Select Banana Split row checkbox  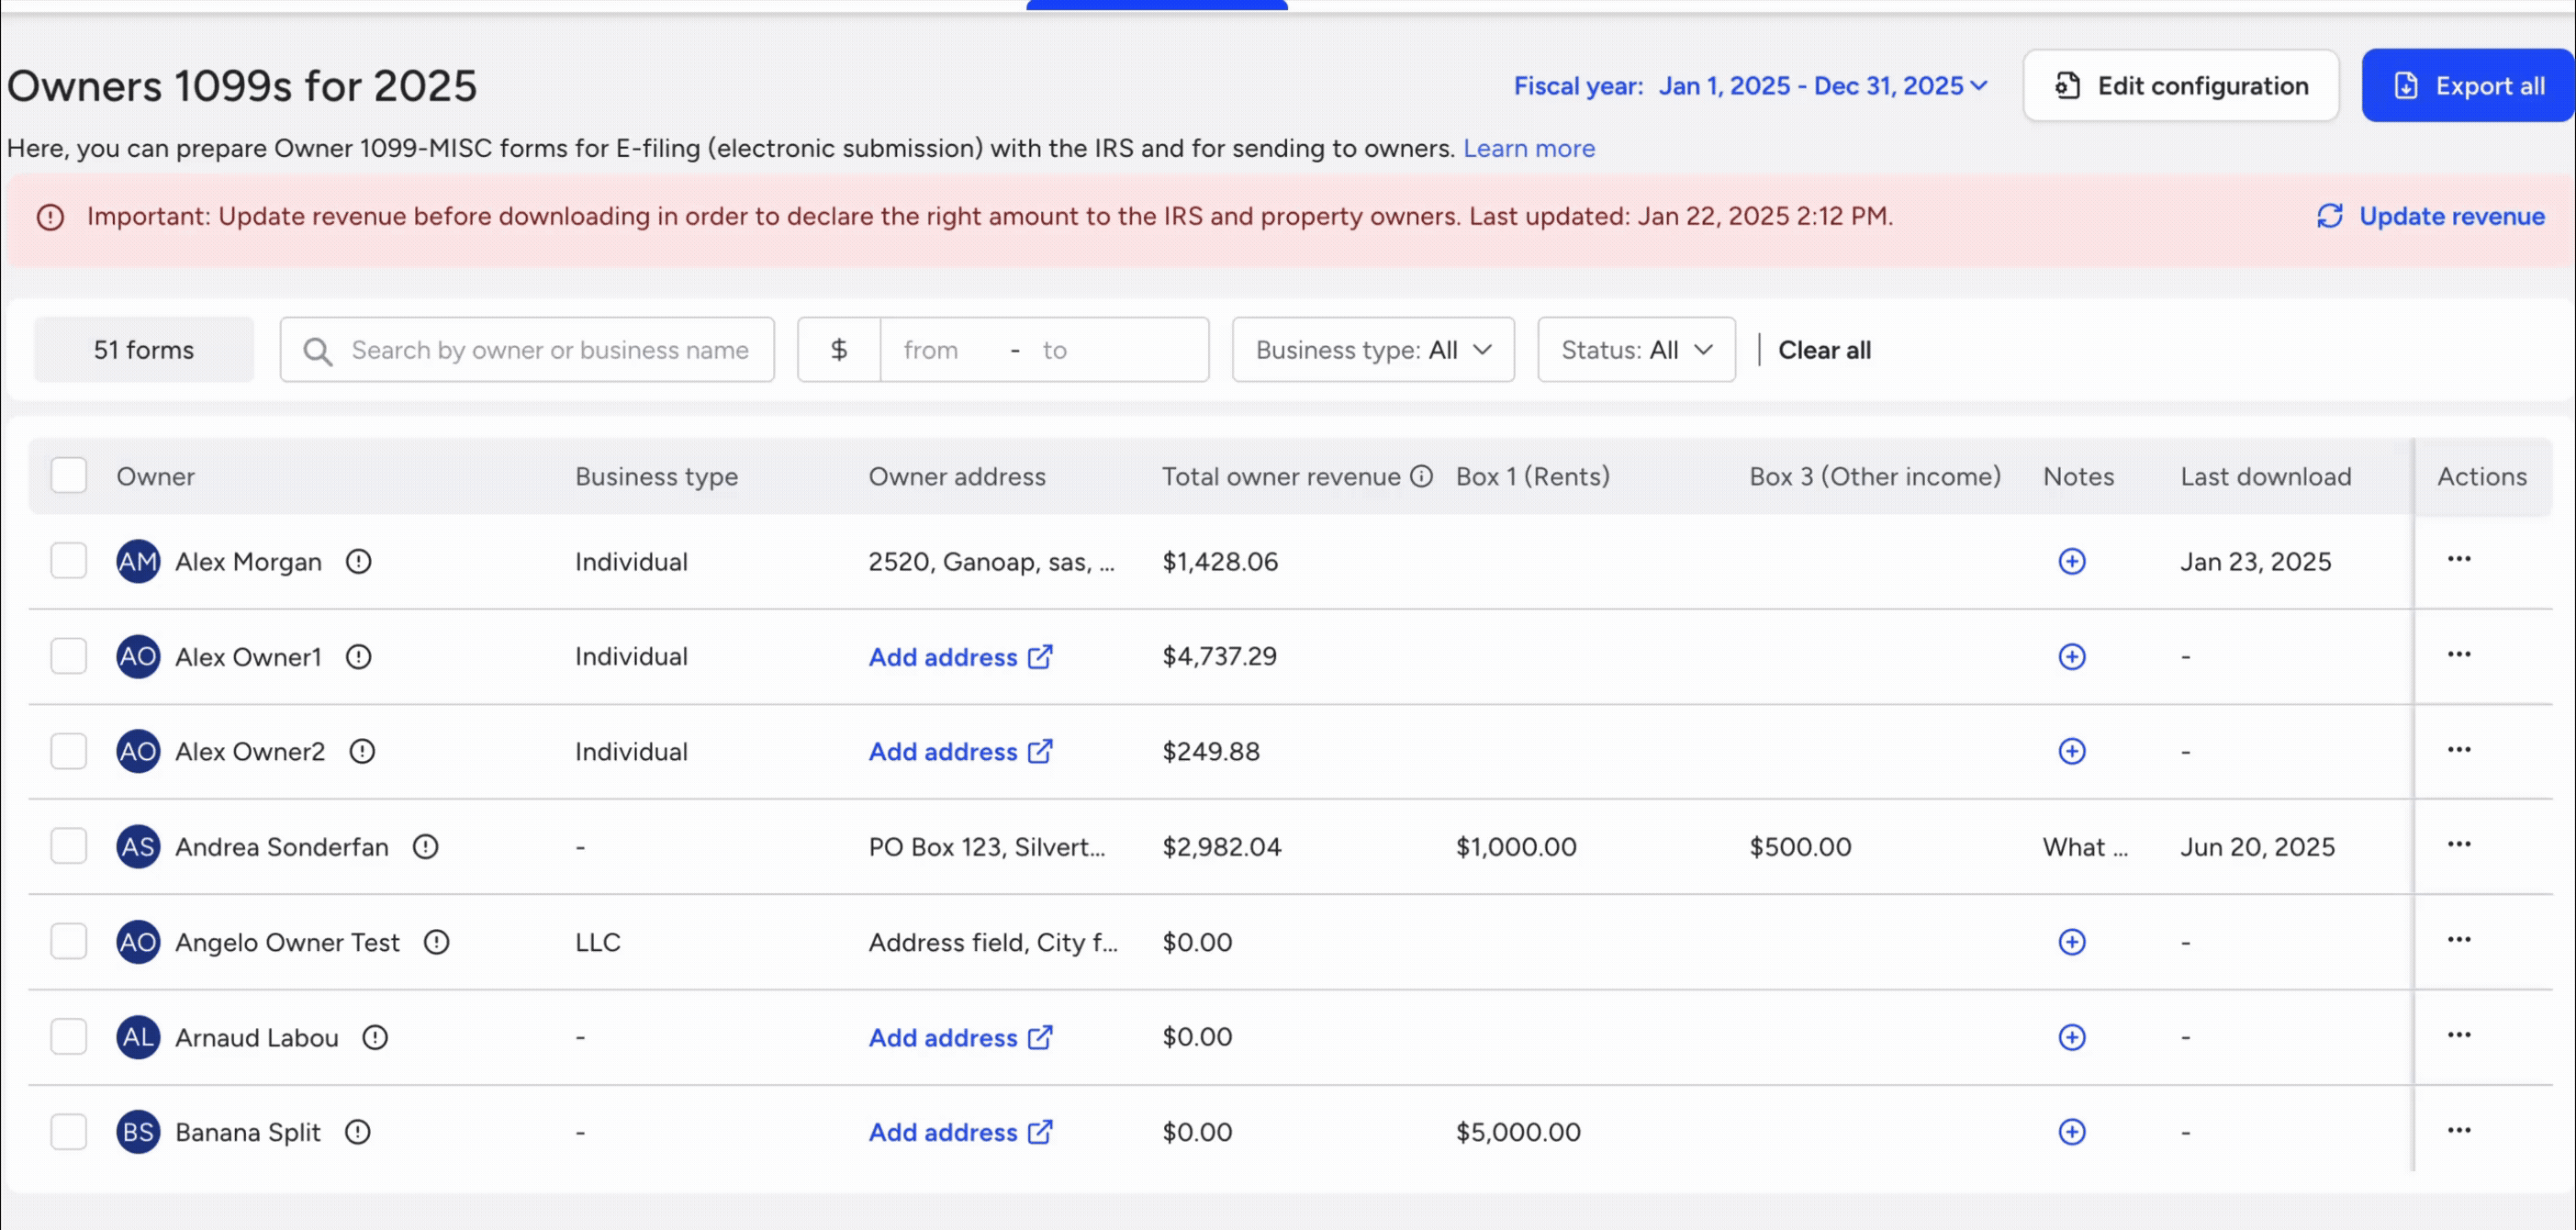coord(69,1132)
